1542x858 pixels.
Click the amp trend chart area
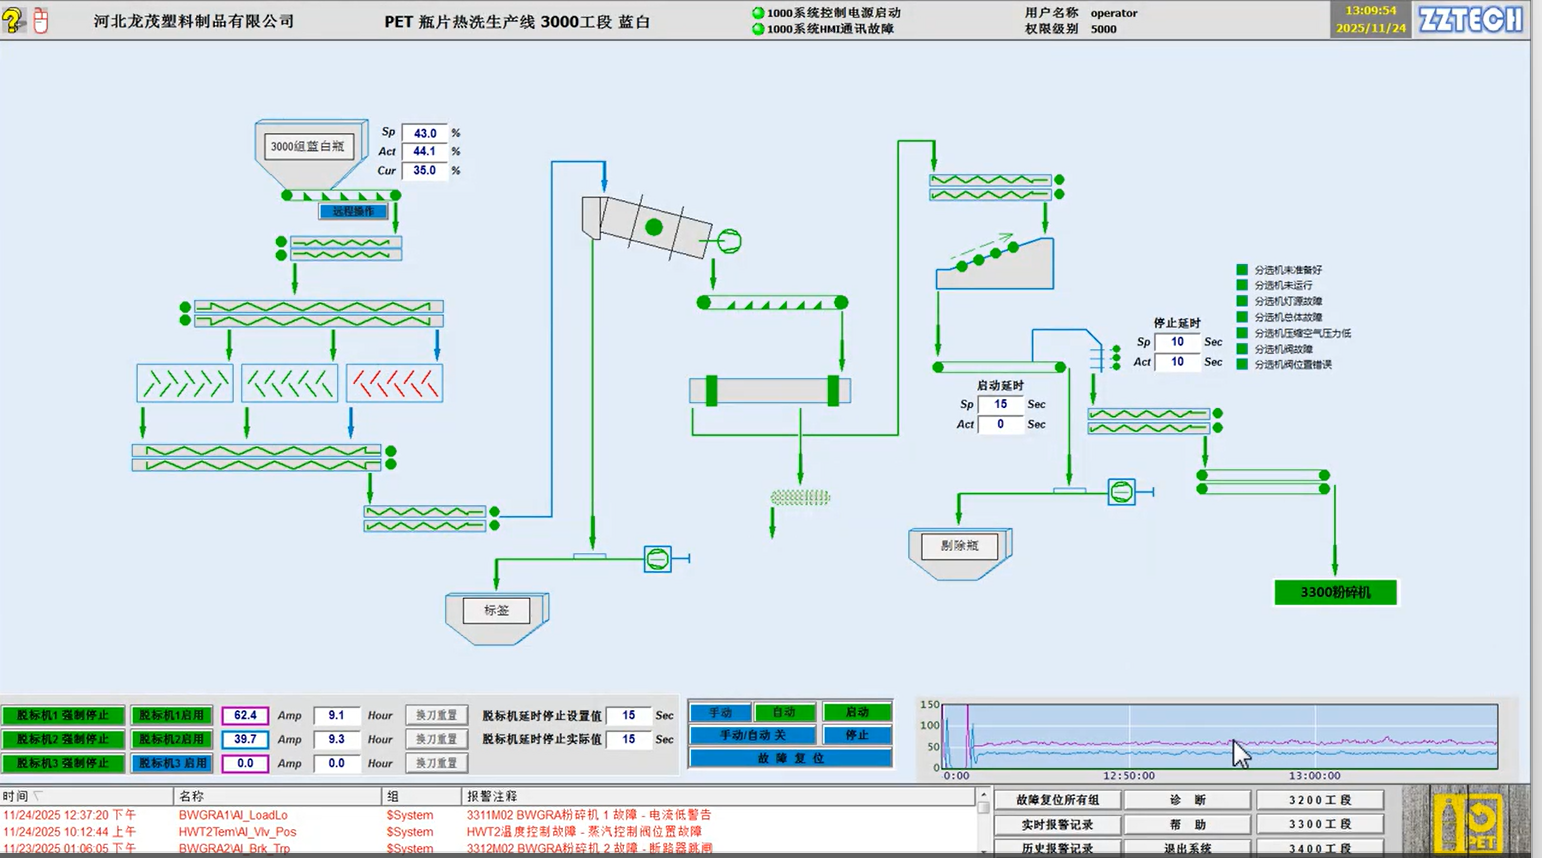click(1219, 737)
